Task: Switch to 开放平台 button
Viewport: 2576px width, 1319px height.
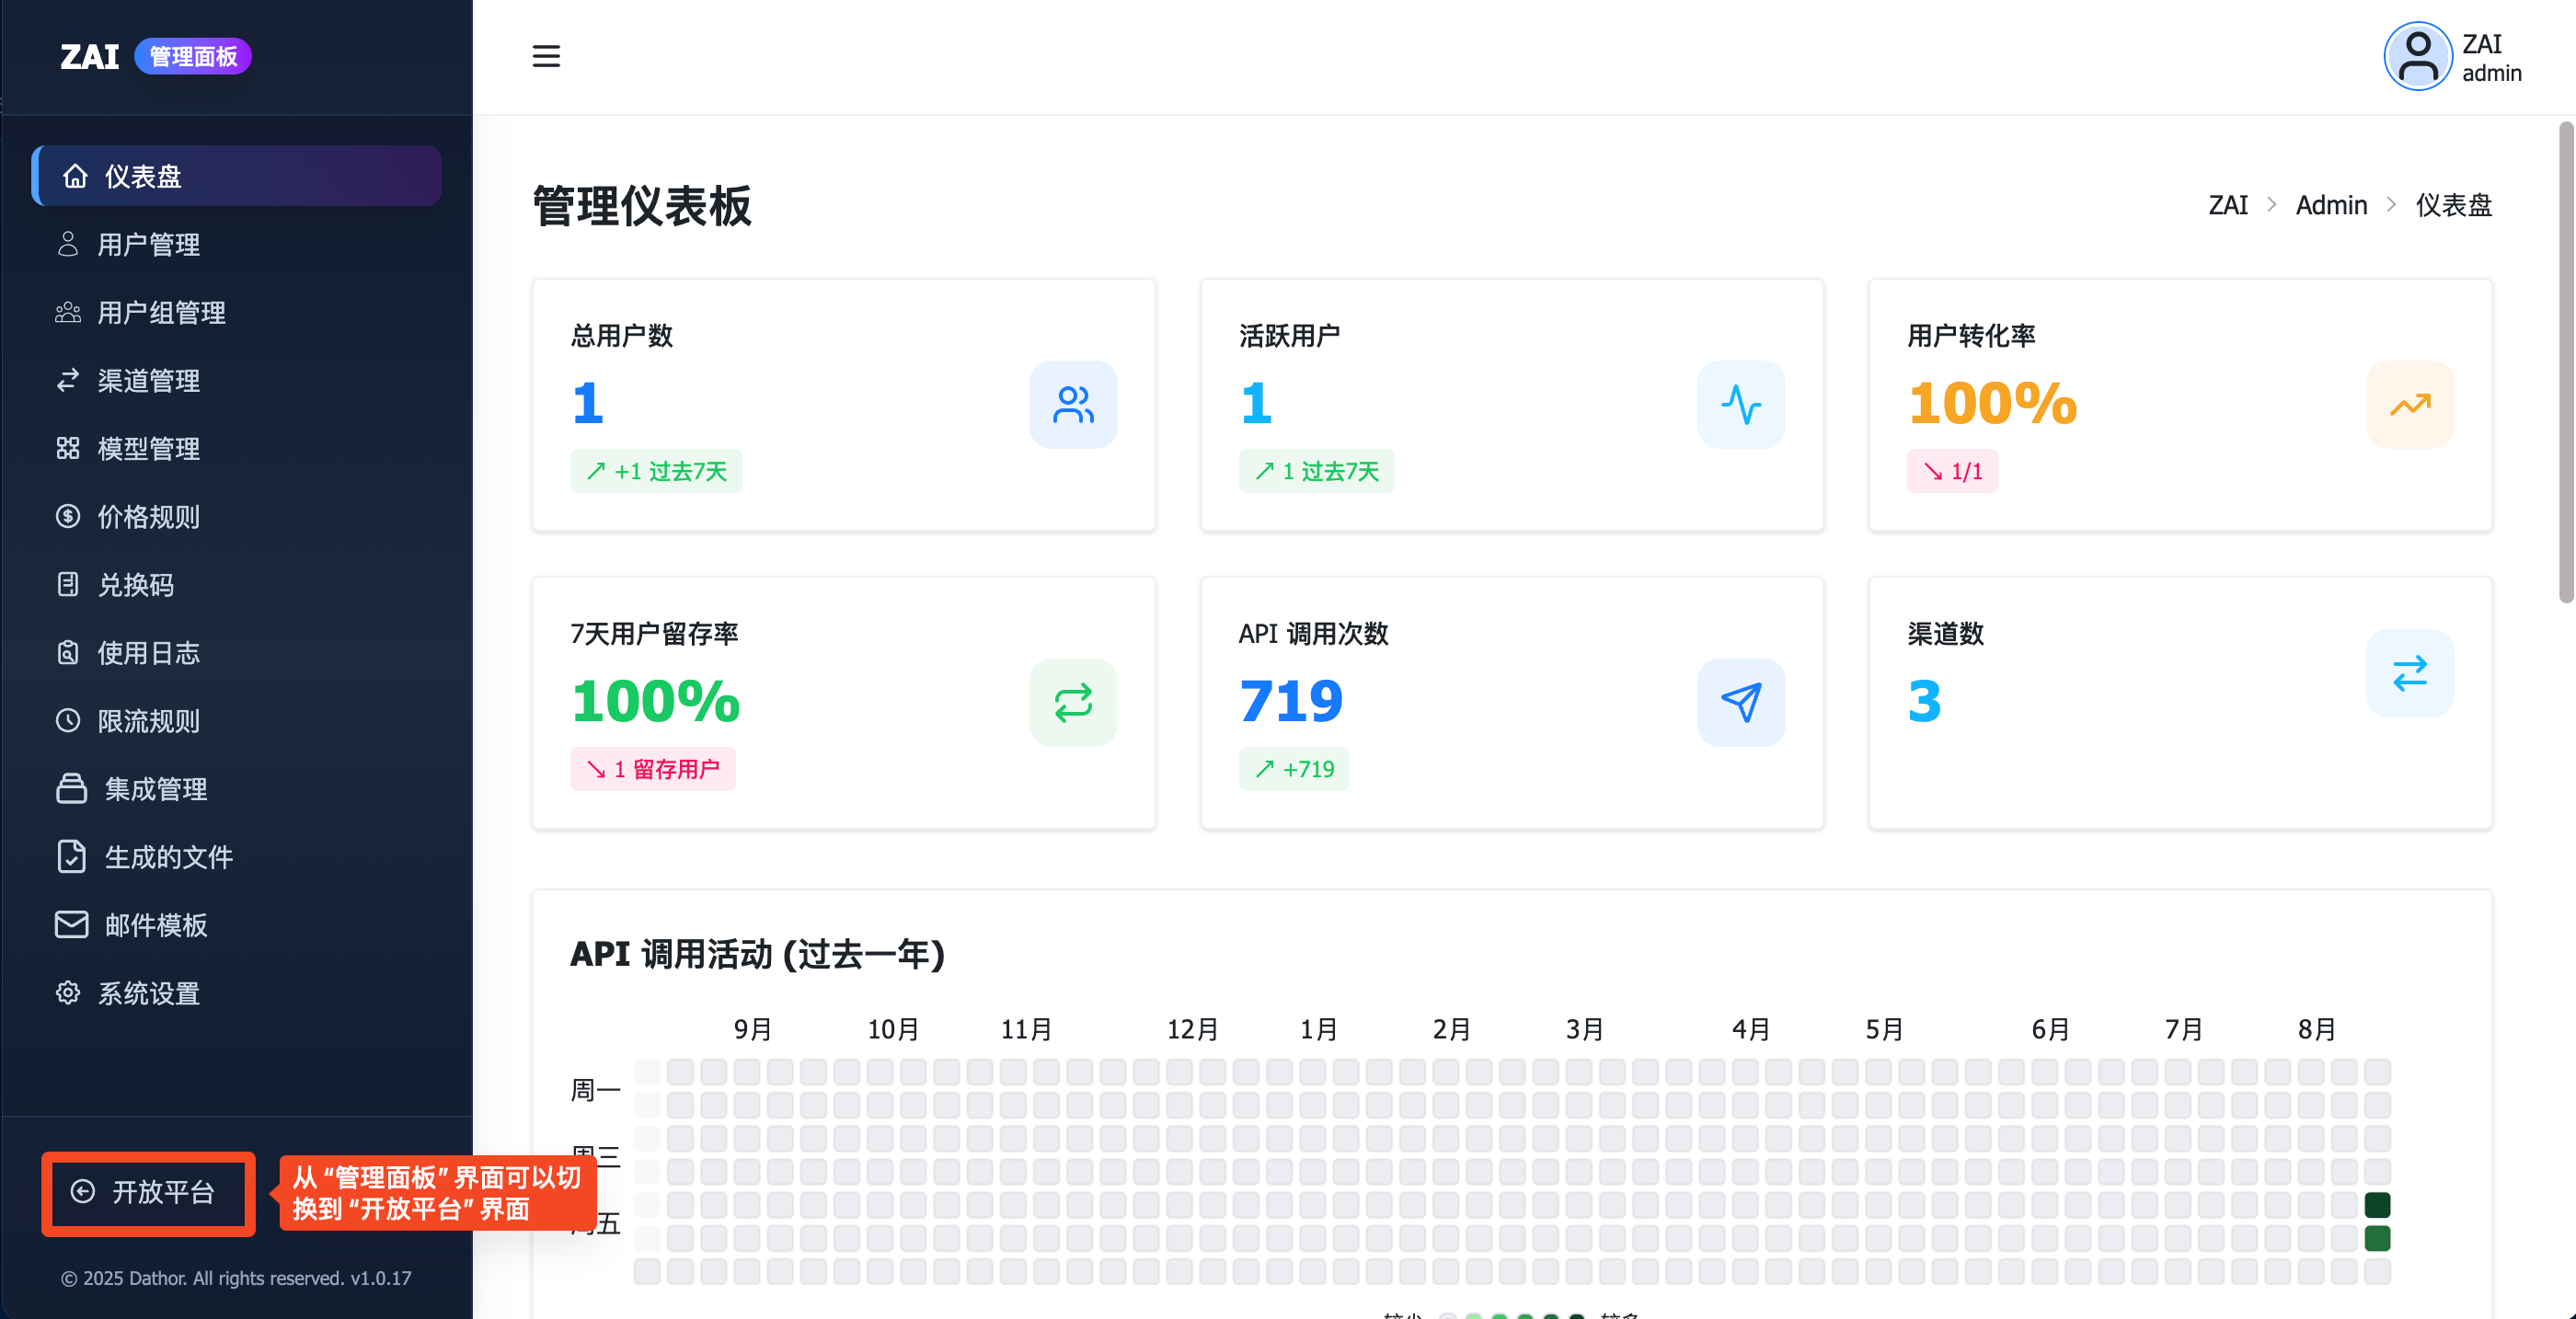Action: (x=148, y=1192)
